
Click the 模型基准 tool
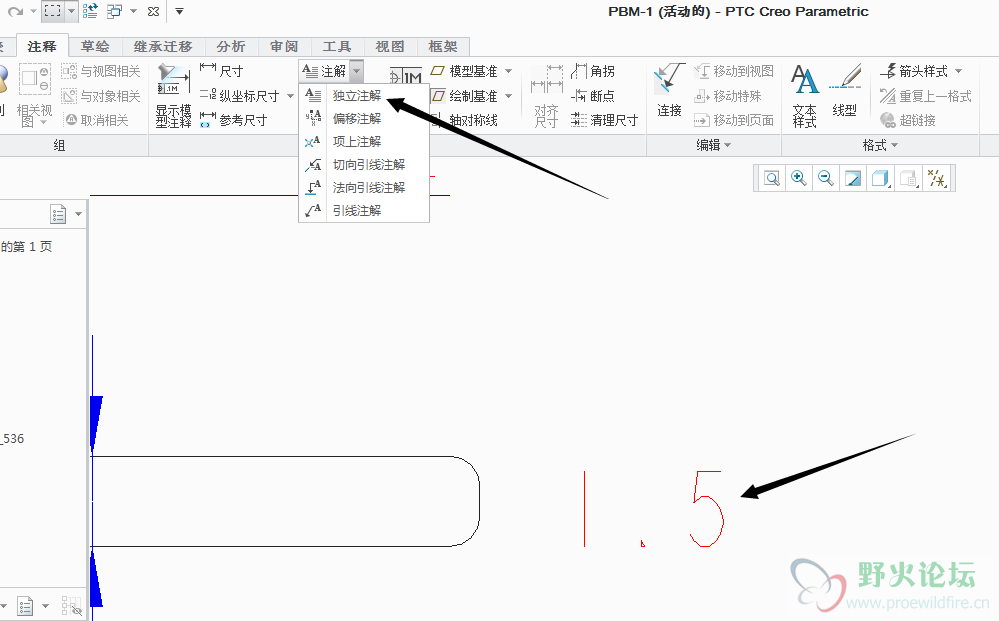[x=465, y=71]
